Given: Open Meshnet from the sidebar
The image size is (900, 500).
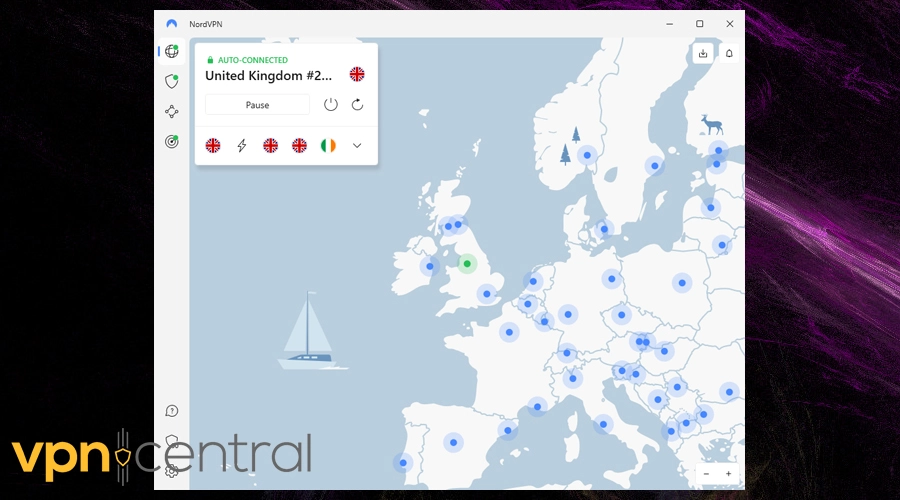Looking at the screenshot, I should tap(172, 111).
